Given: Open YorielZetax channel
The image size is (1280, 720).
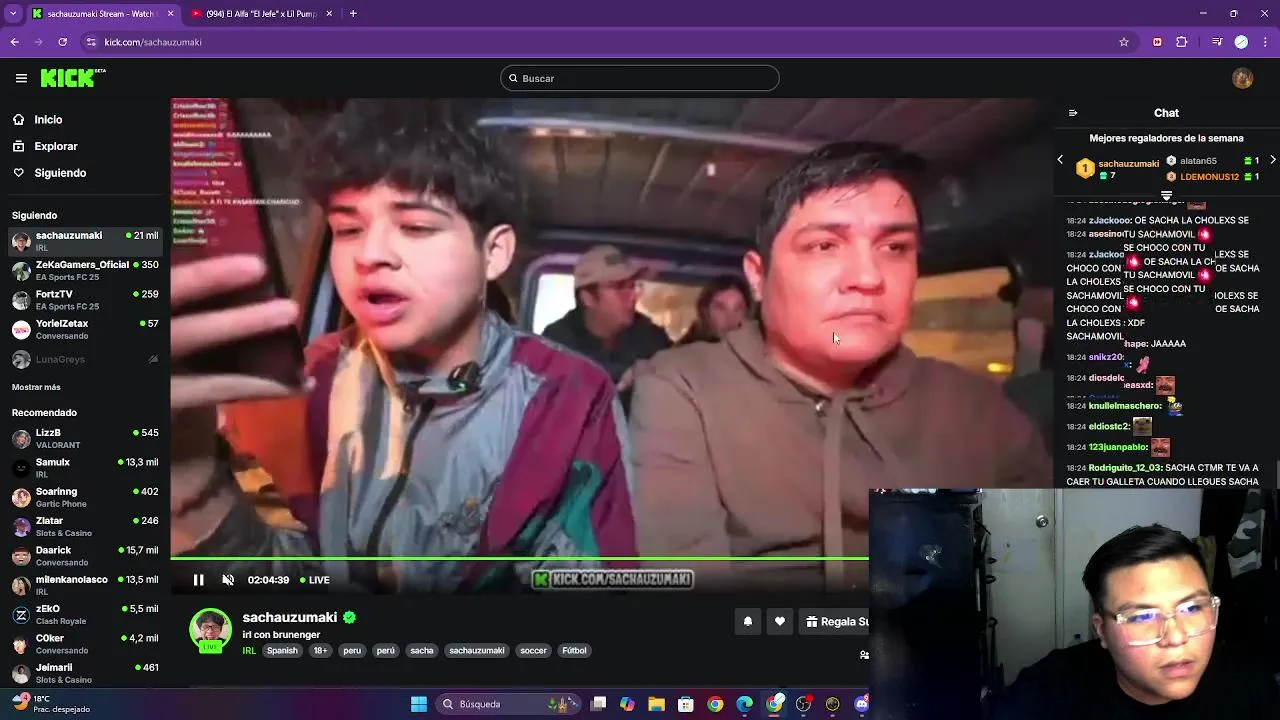Looking at the screenshot, I should coord(84,329).
